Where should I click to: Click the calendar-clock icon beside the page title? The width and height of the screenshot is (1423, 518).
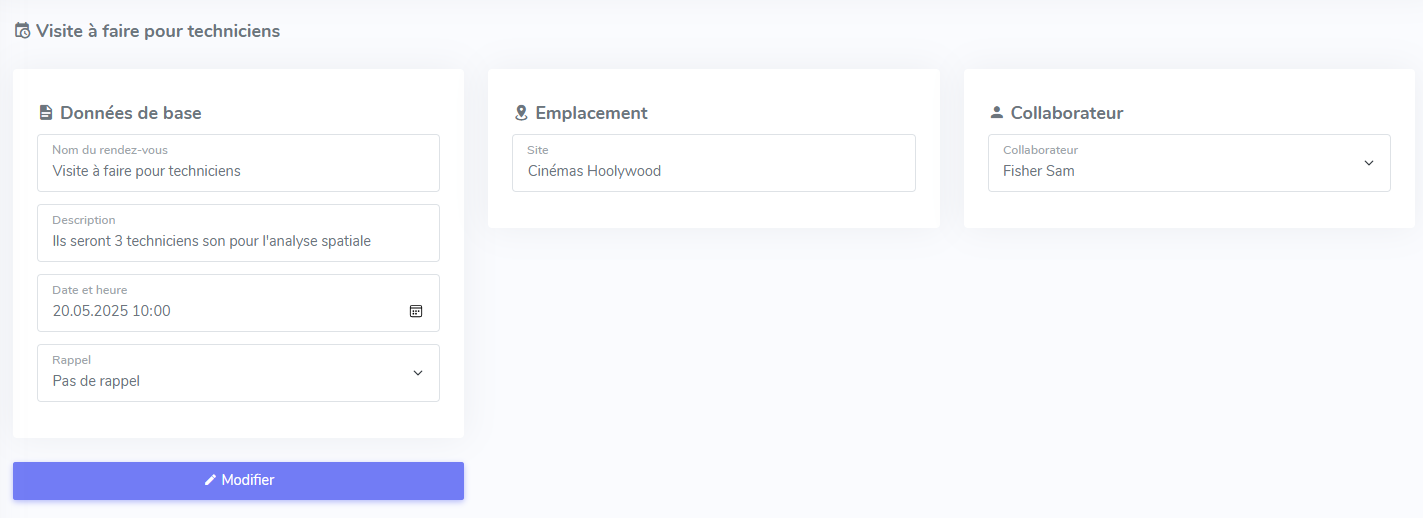tap(22, 31)
